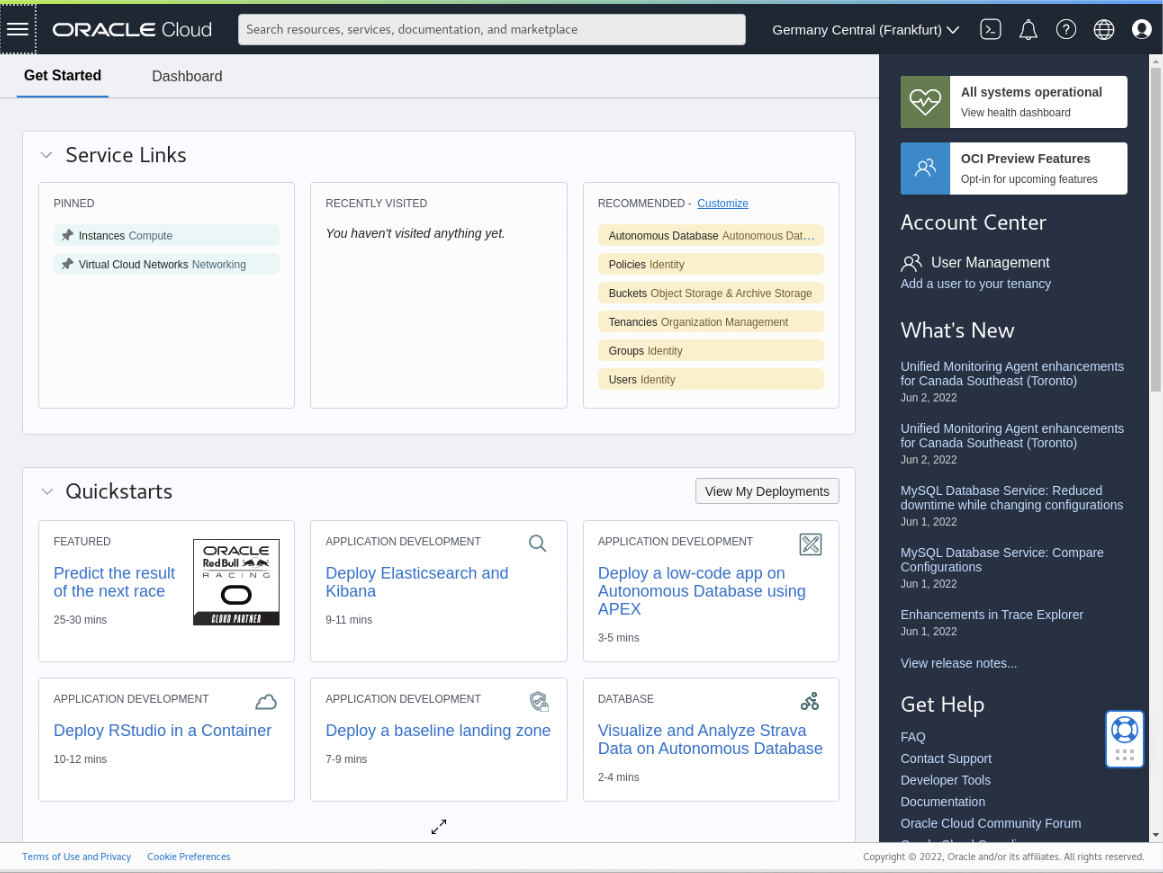Viewport: 1163px width, 873px height.
Task: Click the pin icon next to Virtual Cloud Networks
Action: pyautogui.click(x=67, y=264)
